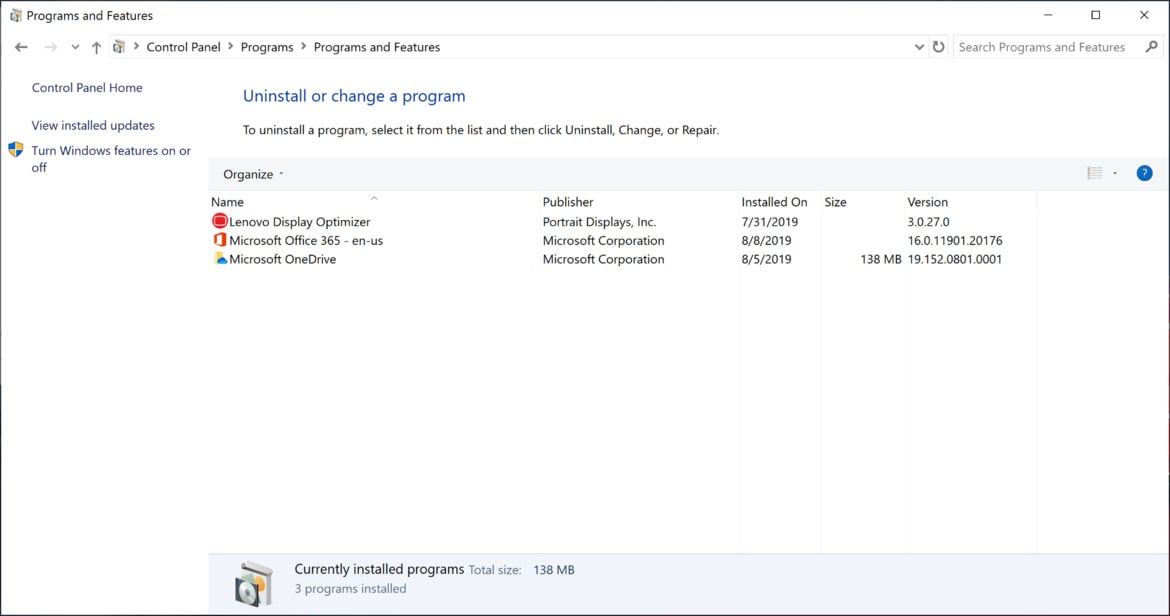Open the Organize dropdown menu
Image resolution: width=1170 pixels, height=616 pixels.
[x=254, y=174]
